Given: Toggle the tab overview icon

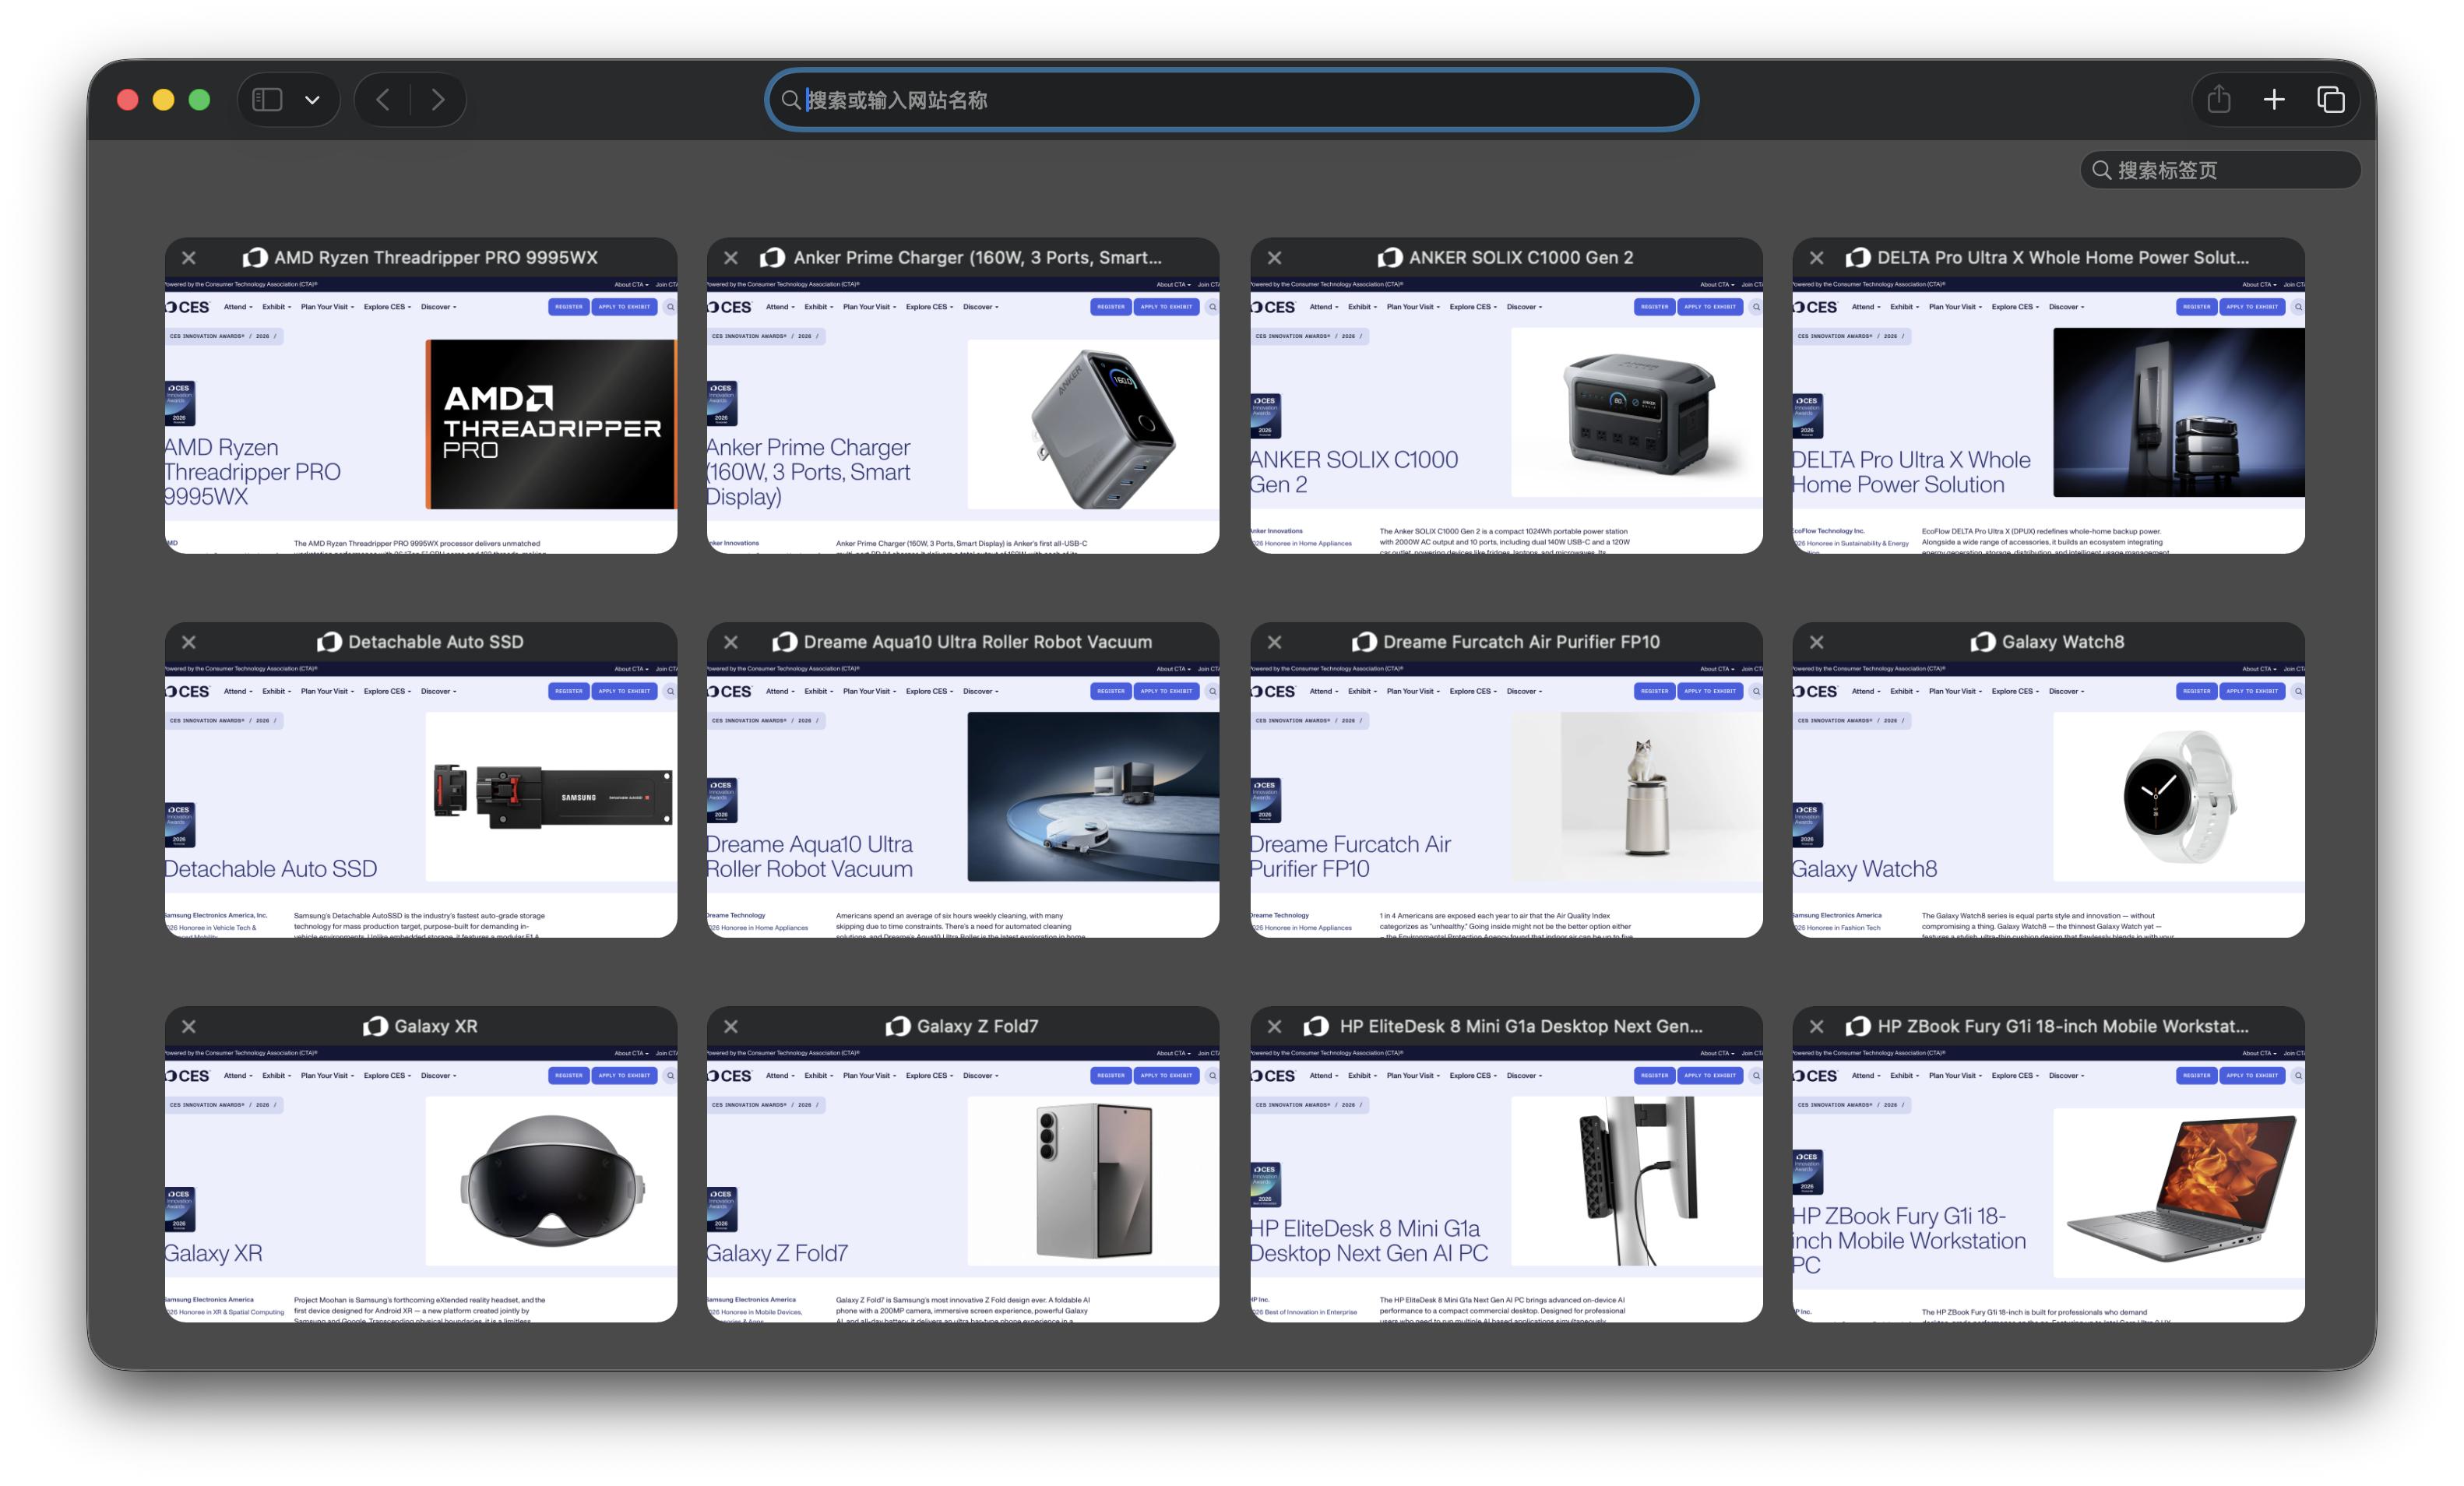Looking at the screenshot, I should (2331, 100).
